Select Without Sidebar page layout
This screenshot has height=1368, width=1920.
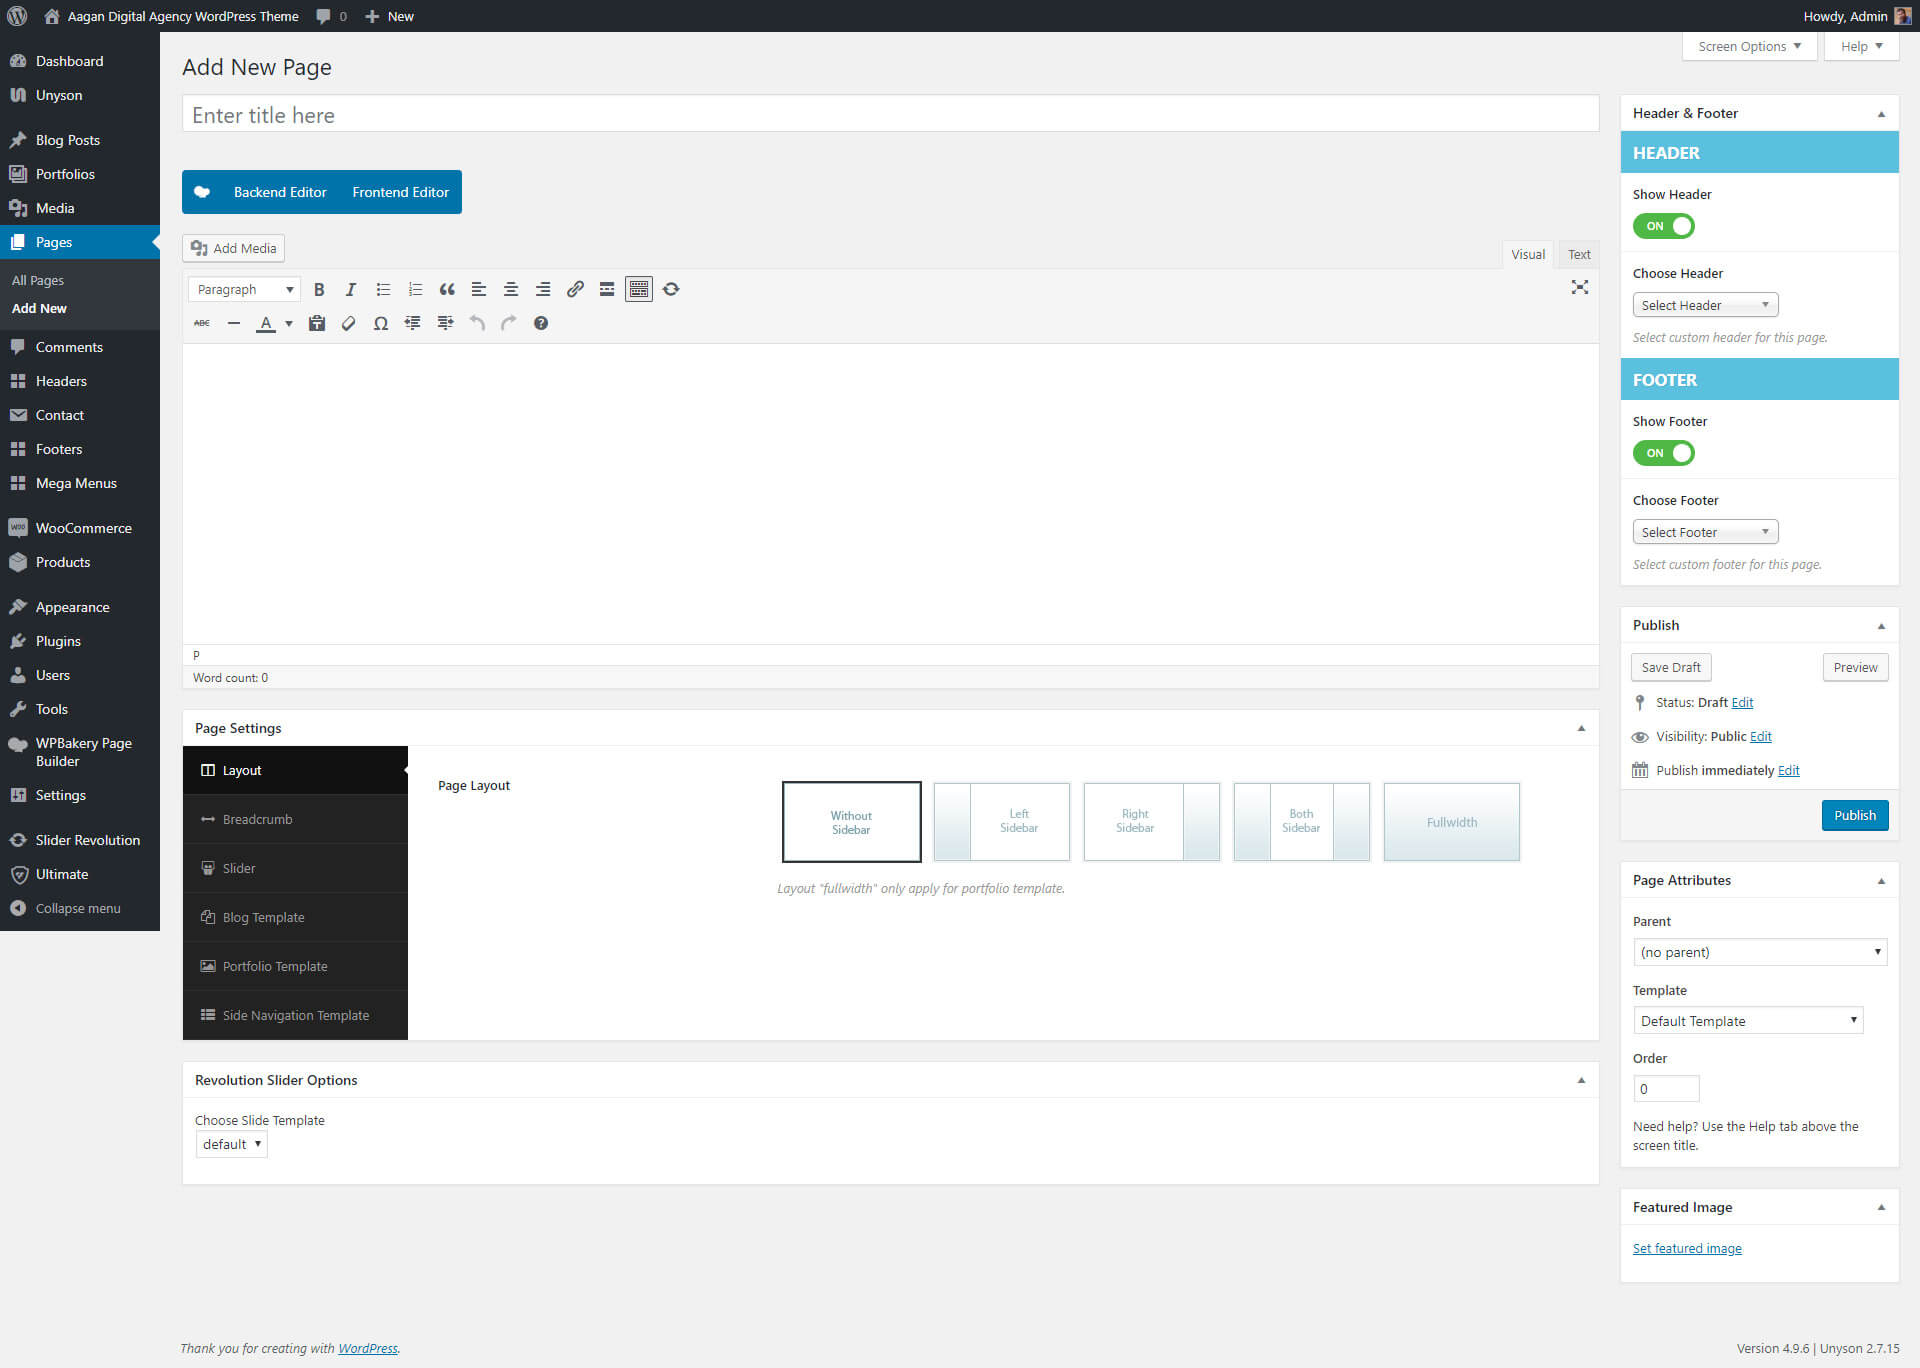click(851, 822)
